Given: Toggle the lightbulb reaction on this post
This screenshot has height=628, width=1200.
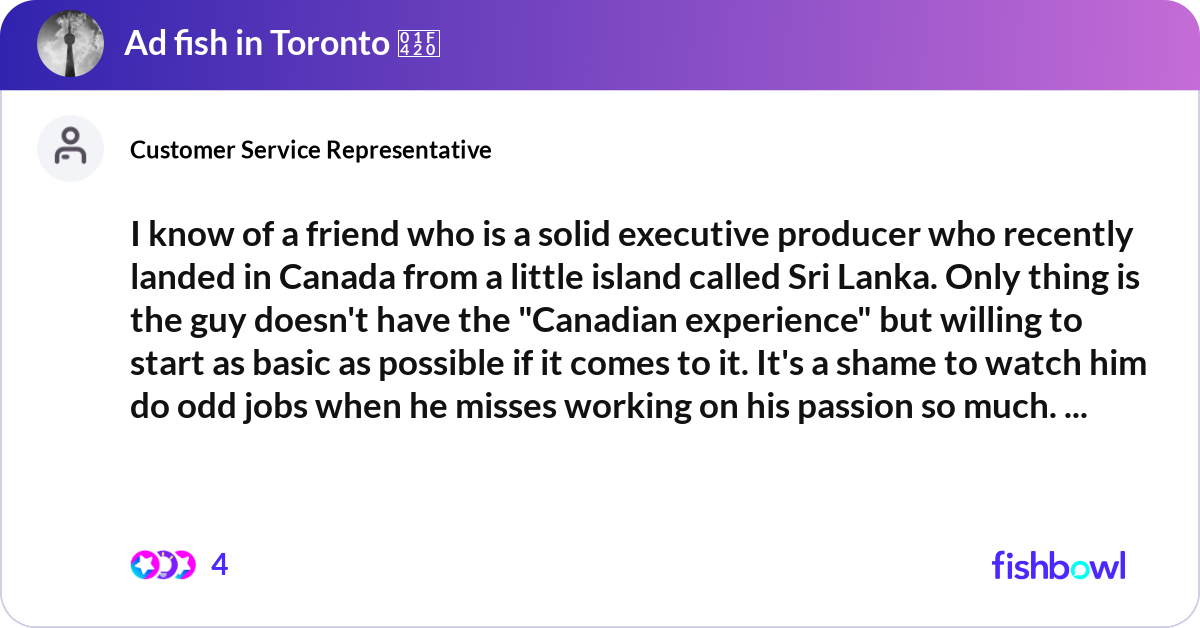Looking at the screenshot, I should click(165, 565).
